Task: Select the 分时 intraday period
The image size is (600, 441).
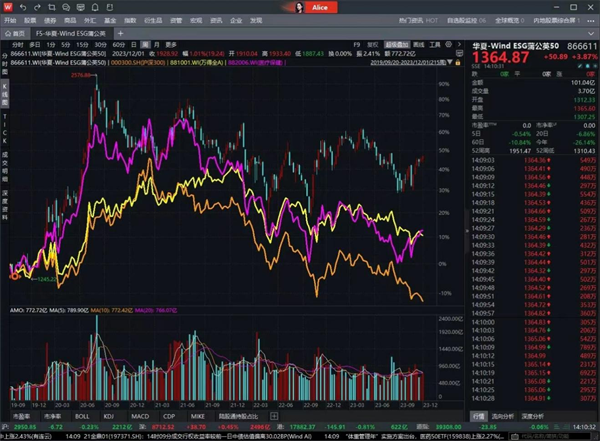Action: point(18,45)
